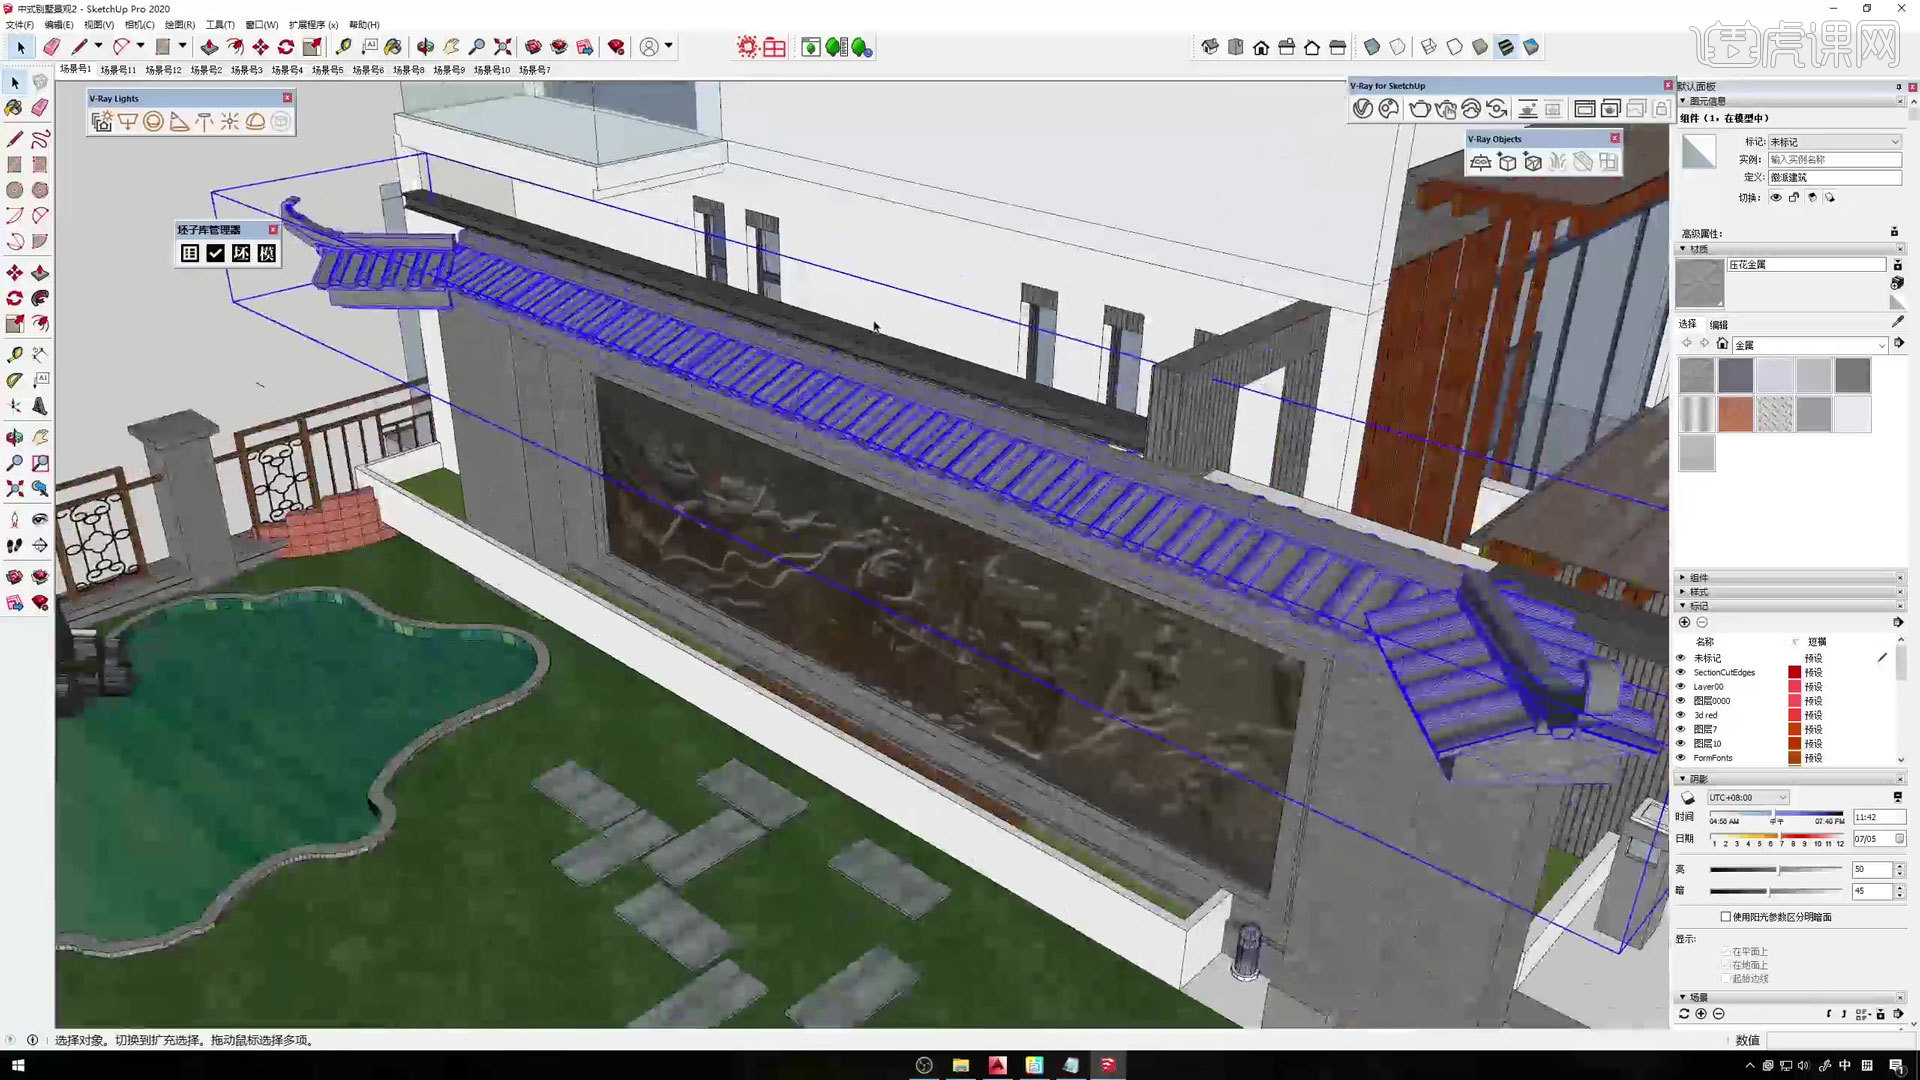The image size is (1920, 1080).
Task: Choose the Move tool in top toolbar
Action: click(x=260, y=47)
